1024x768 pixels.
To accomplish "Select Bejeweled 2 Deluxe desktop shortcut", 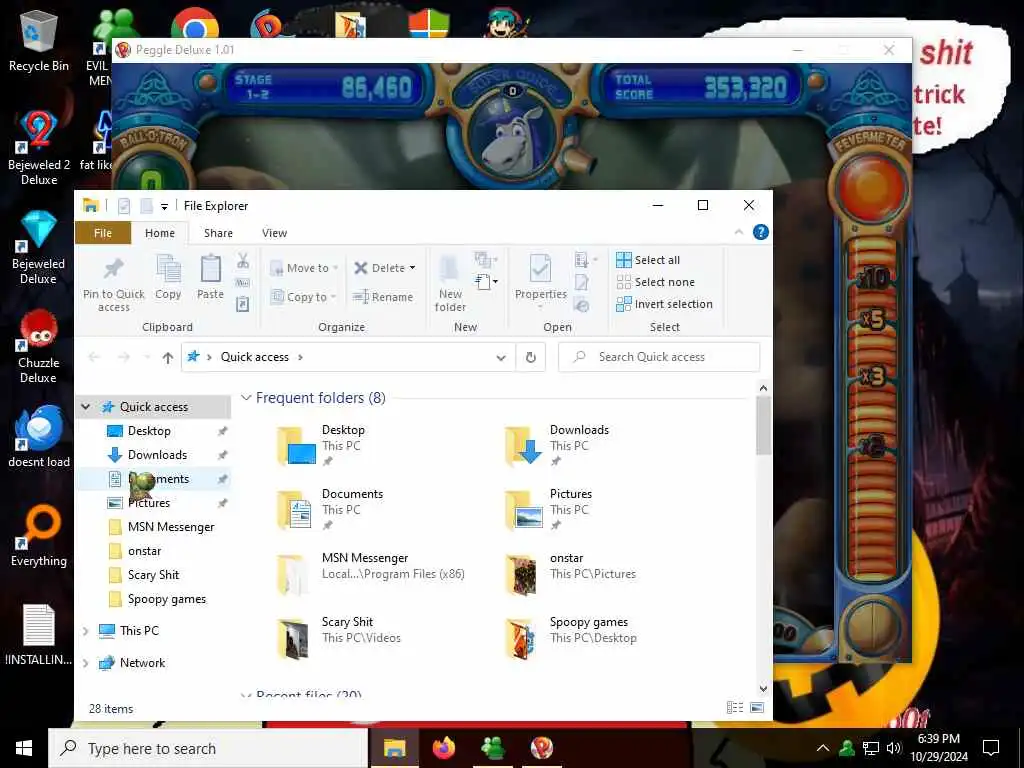I will (x=39, y=148).
